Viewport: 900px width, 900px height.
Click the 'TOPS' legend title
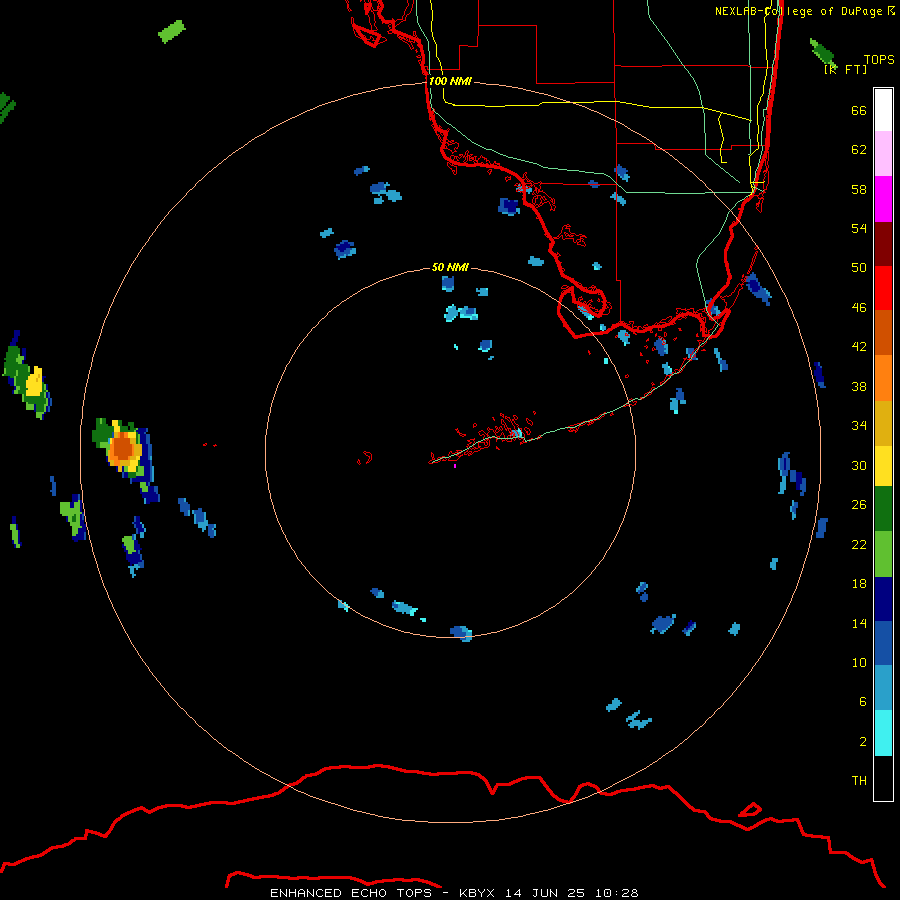tap(879, 59)
